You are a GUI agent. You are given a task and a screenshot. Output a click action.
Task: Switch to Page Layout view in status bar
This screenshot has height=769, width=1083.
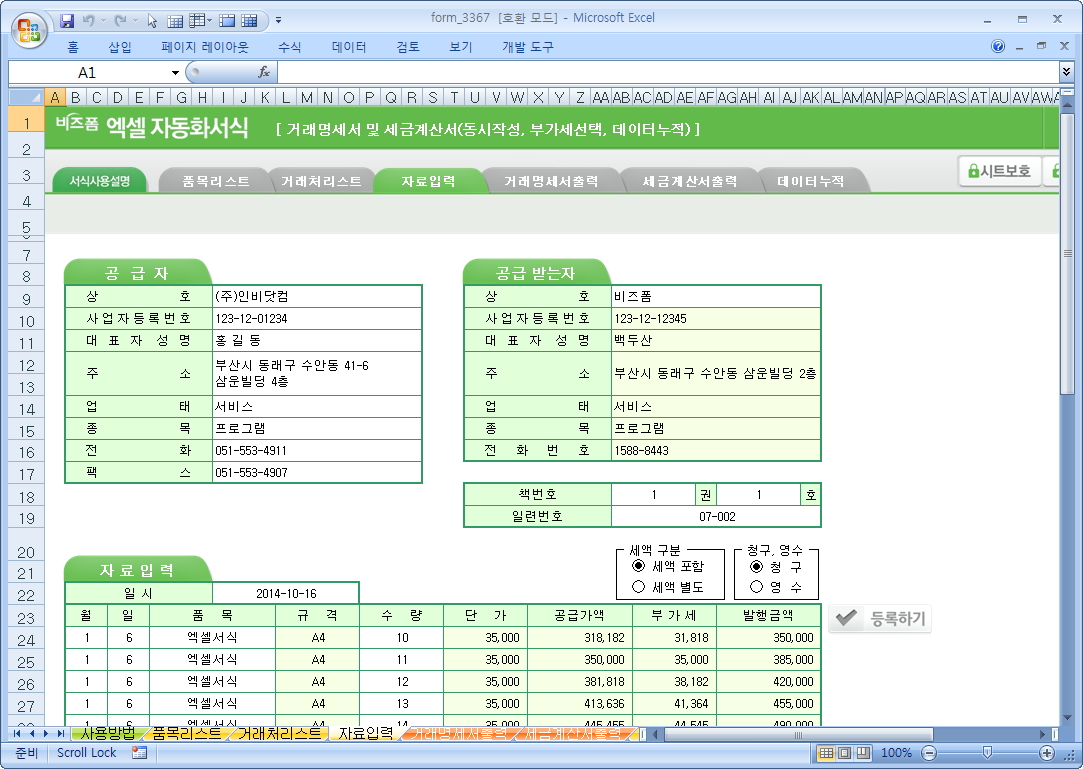click(x=844, y=752)
